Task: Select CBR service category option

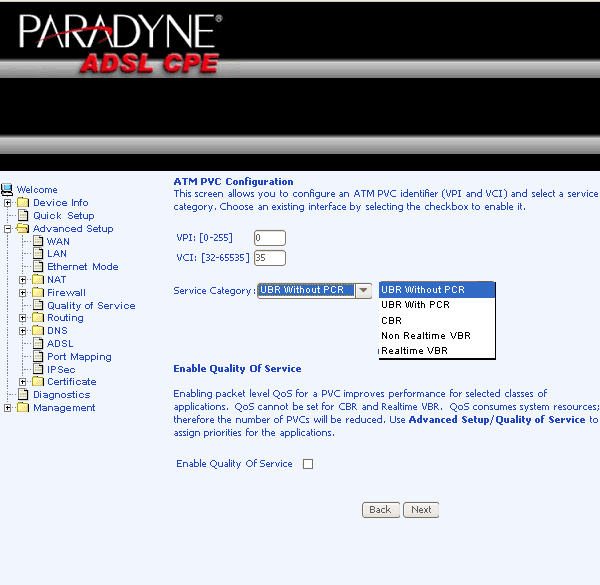Action: pos(437,320)
